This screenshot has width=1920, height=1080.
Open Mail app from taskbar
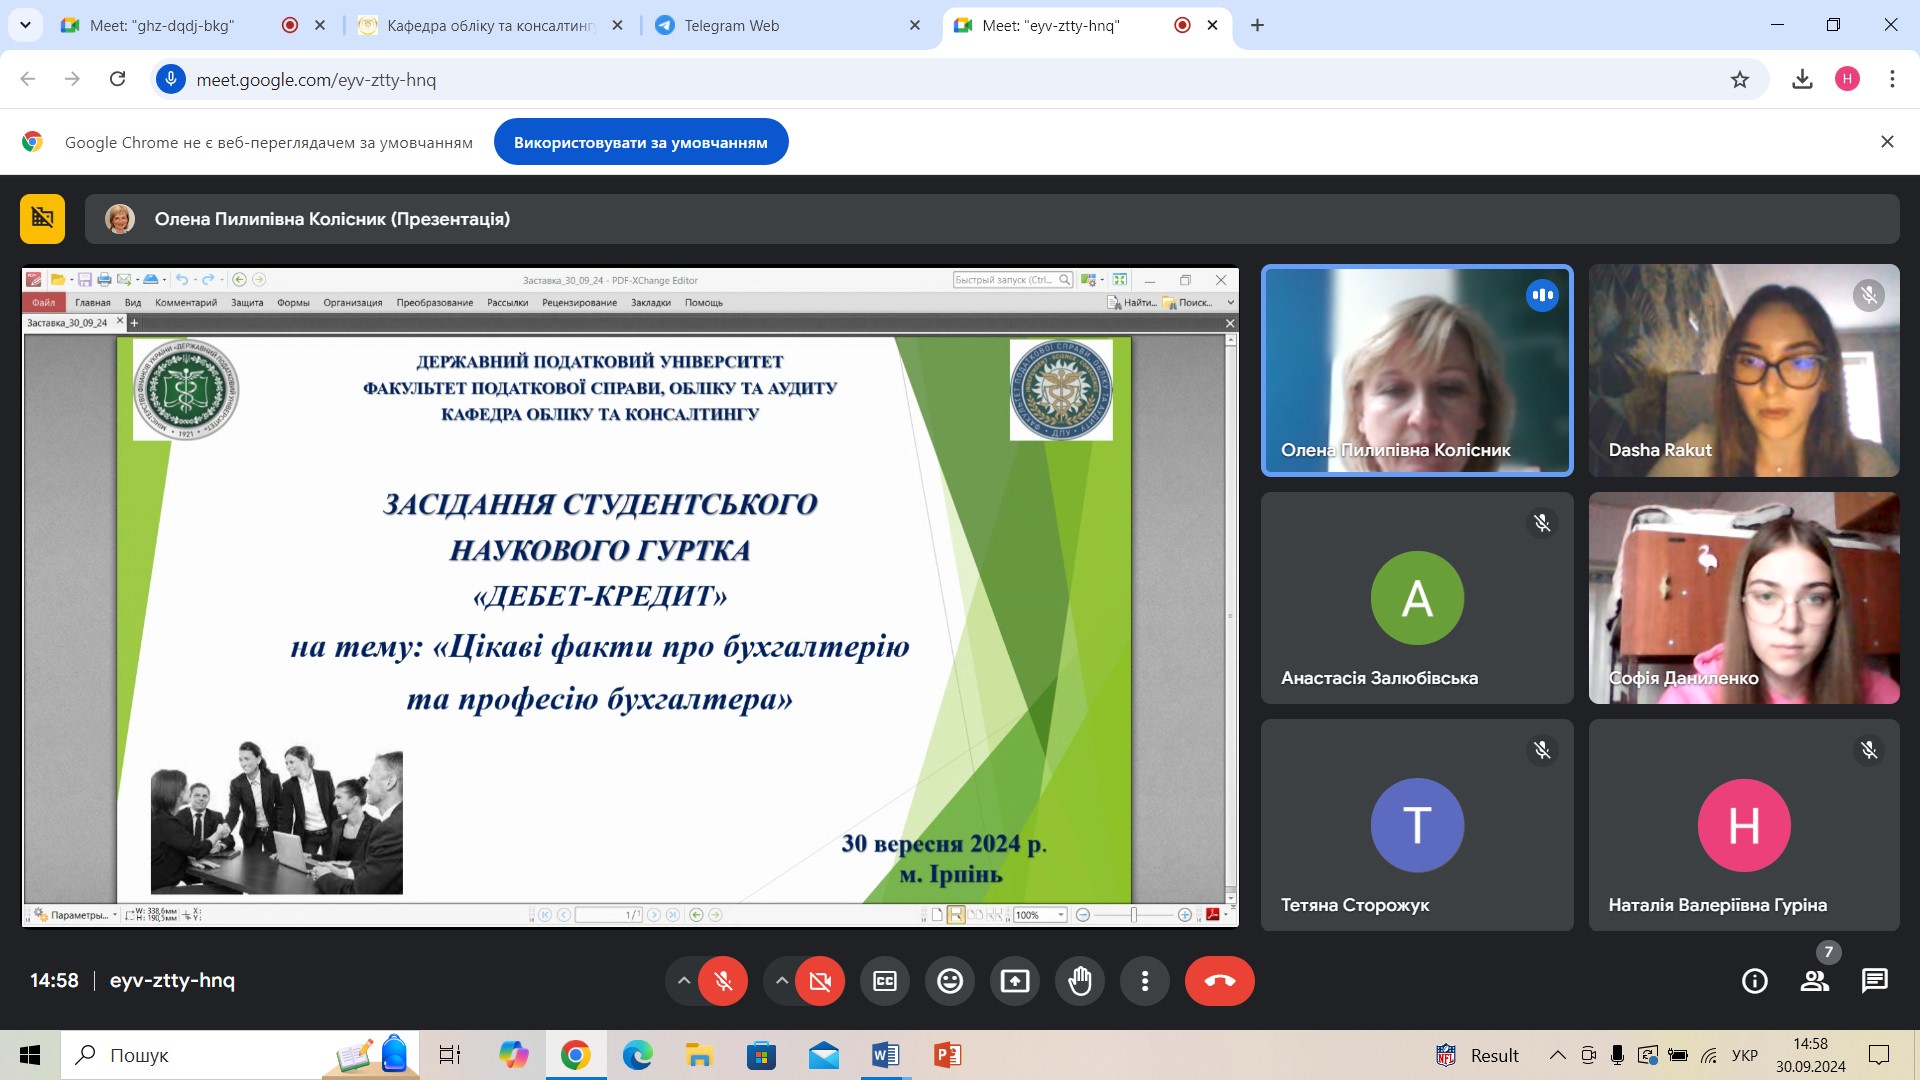click(x=823, y=1055)
